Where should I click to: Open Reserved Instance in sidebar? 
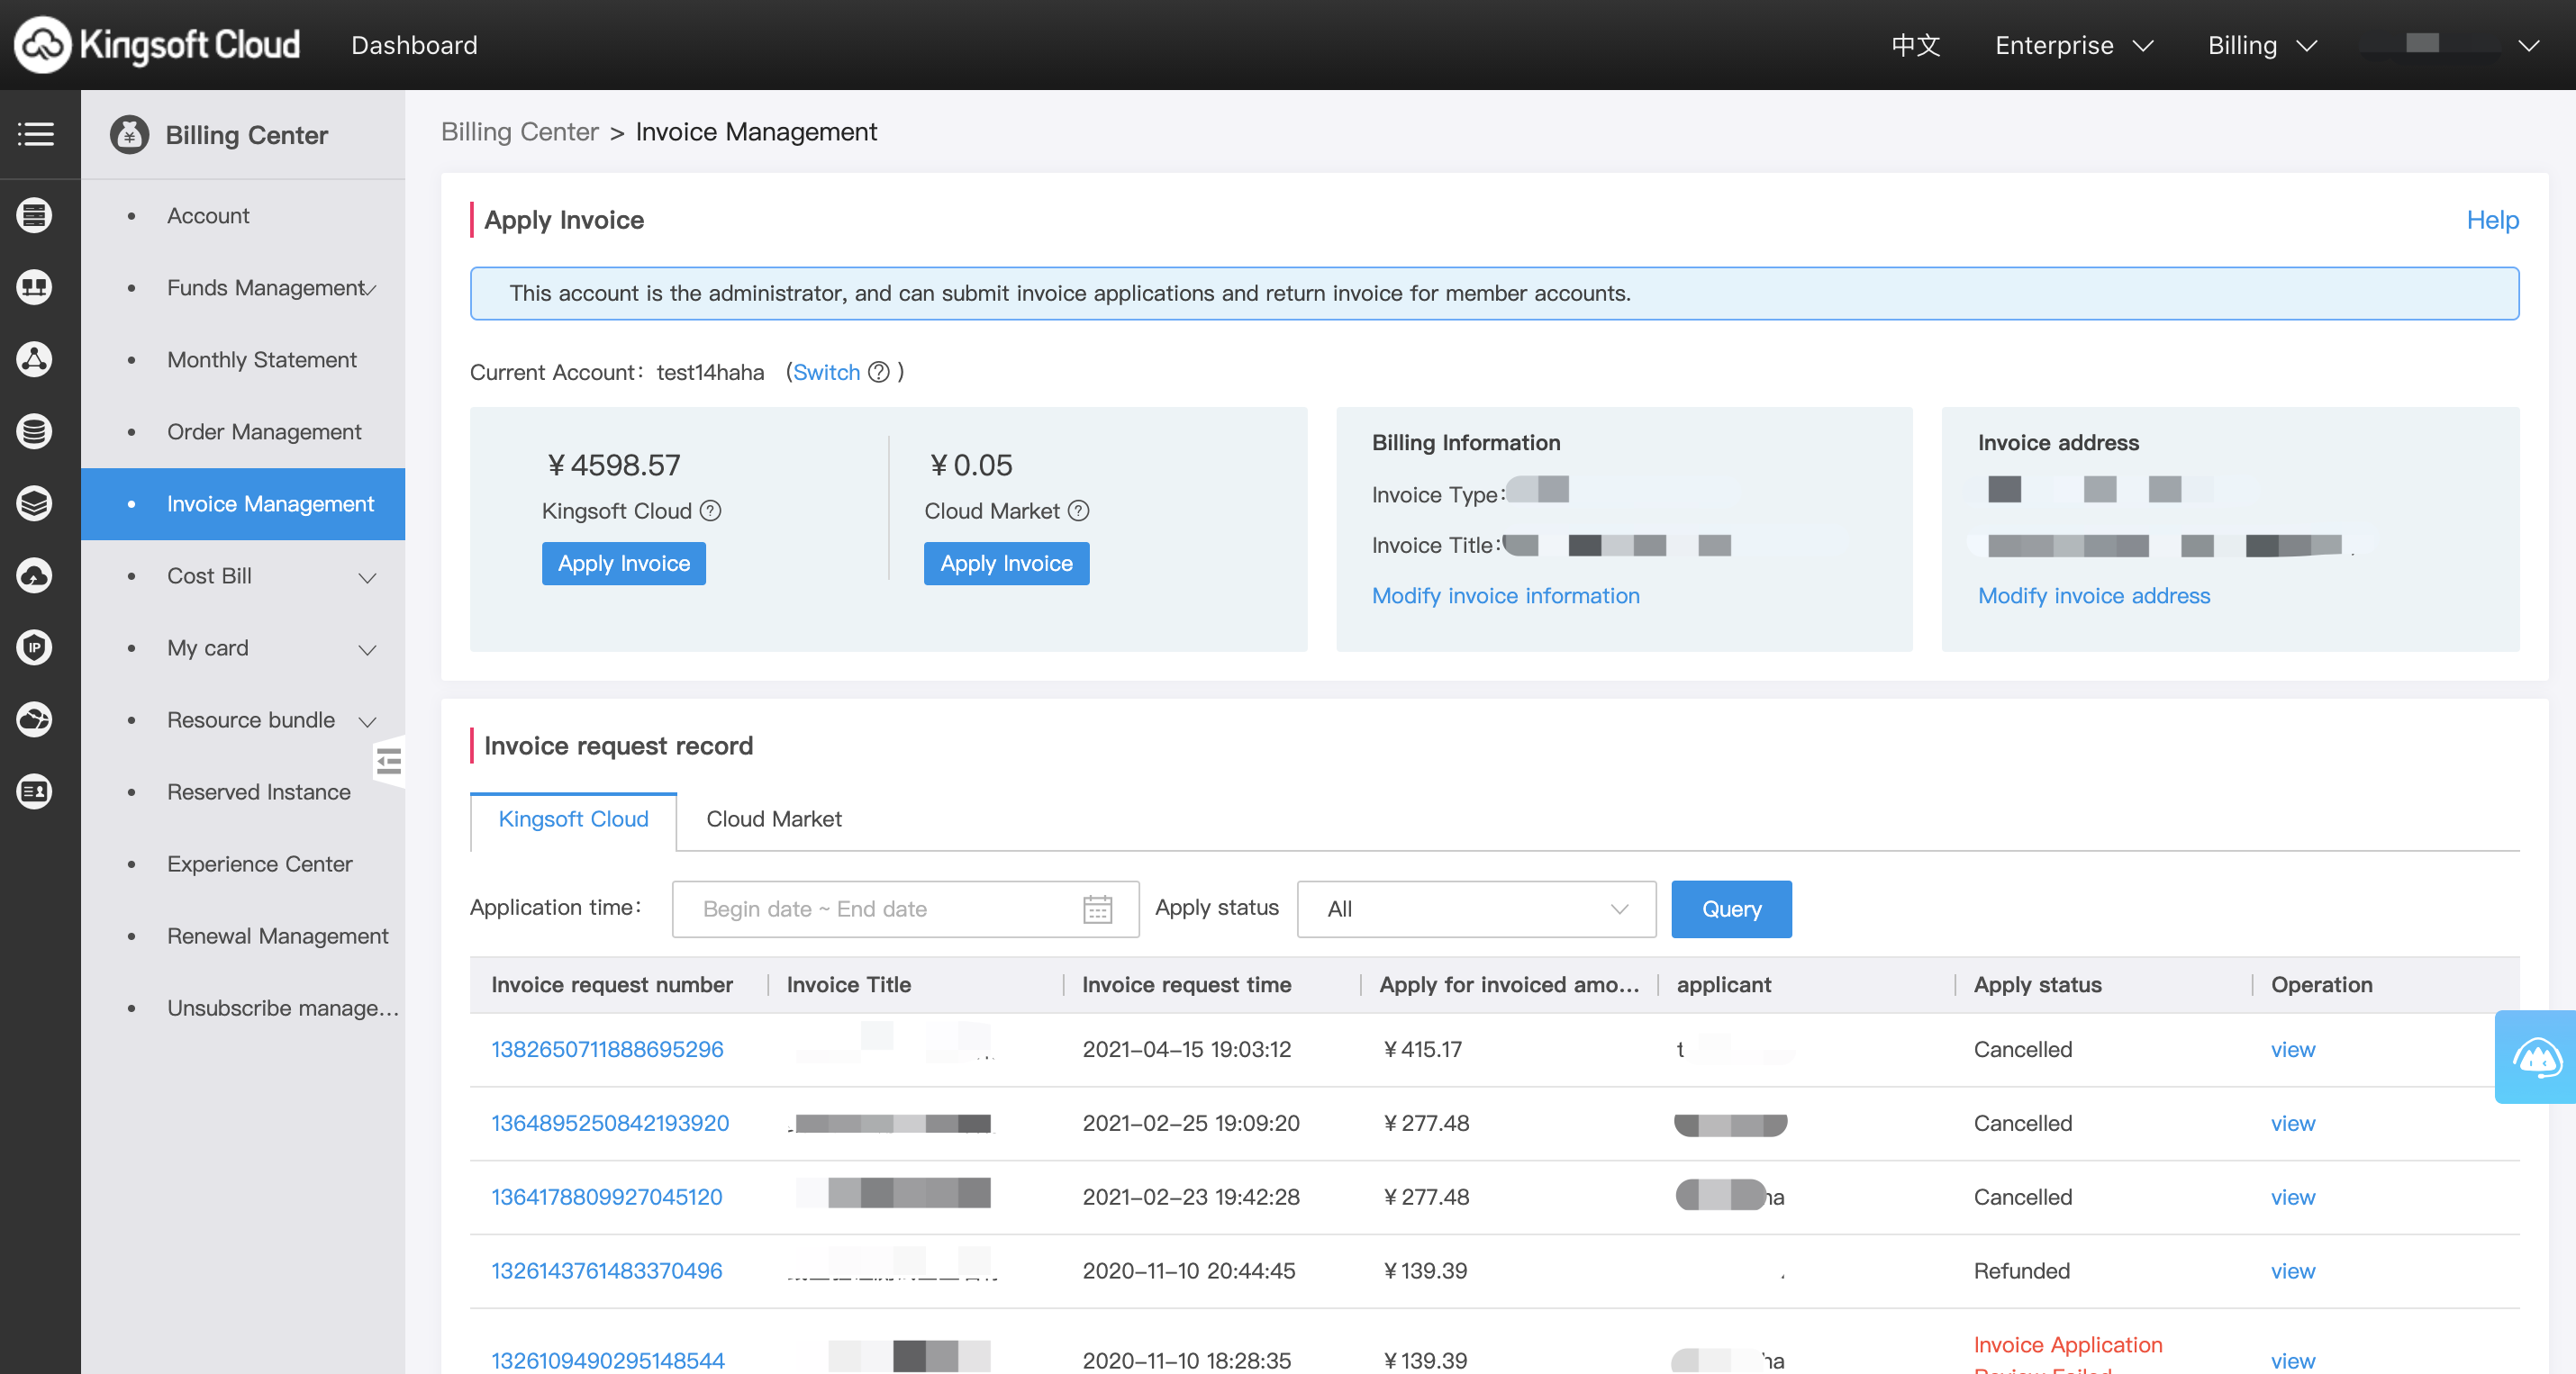(259, 792)
